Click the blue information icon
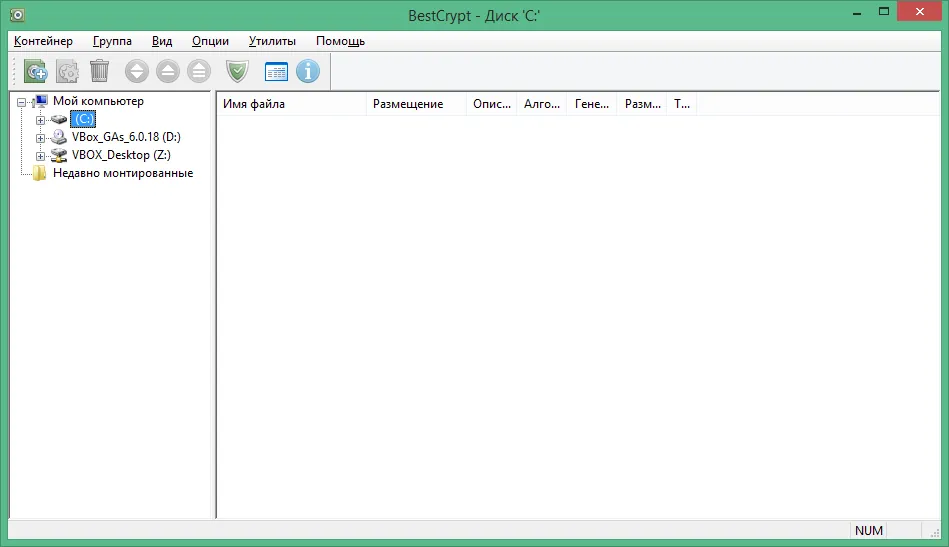This screenshot has height=547, width=949. tap(308, 71)
